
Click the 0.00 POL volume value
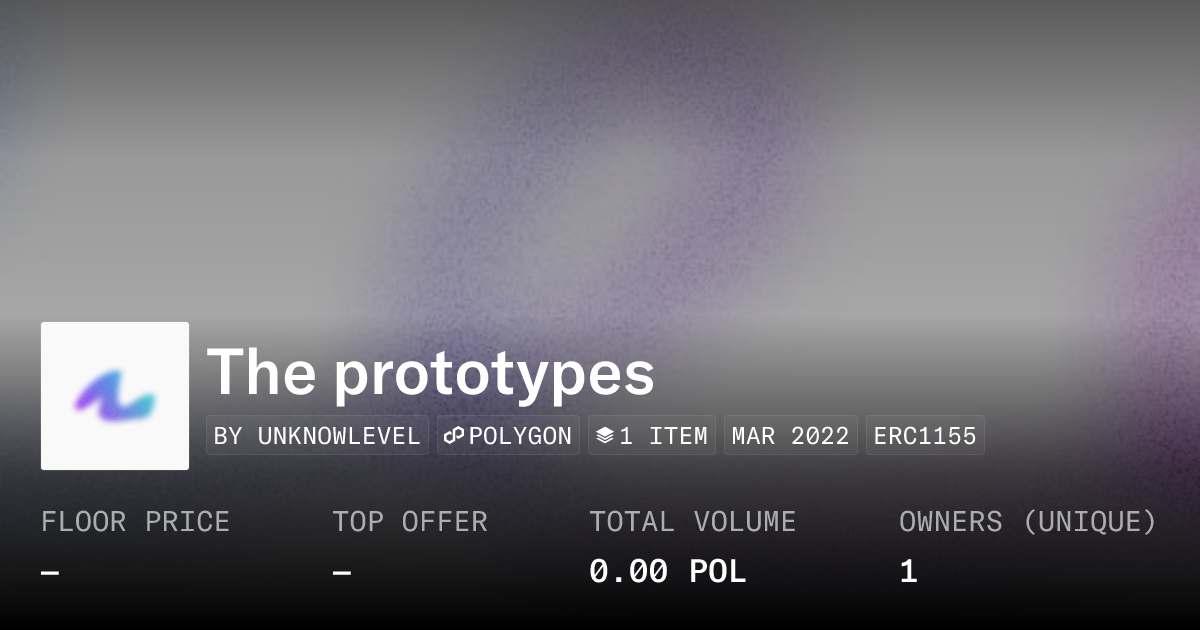[667, 572]
